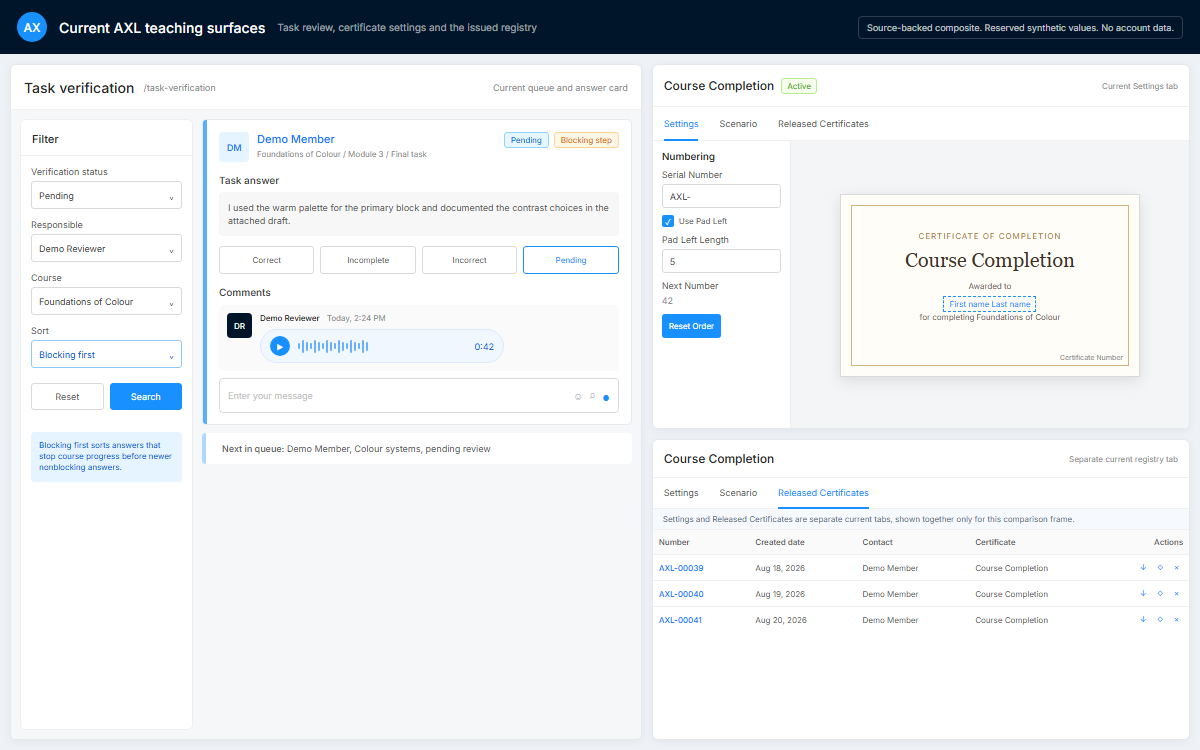Mark the task answer as Incorrect
This screenshot has height=750, width=1200.
click(469, 260)
